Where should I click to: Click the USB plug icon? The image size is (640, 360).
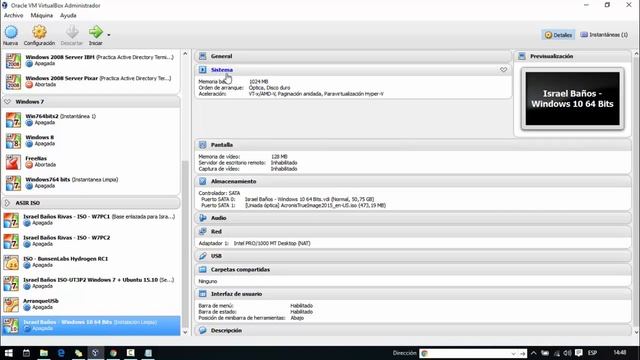coord(202,256)
